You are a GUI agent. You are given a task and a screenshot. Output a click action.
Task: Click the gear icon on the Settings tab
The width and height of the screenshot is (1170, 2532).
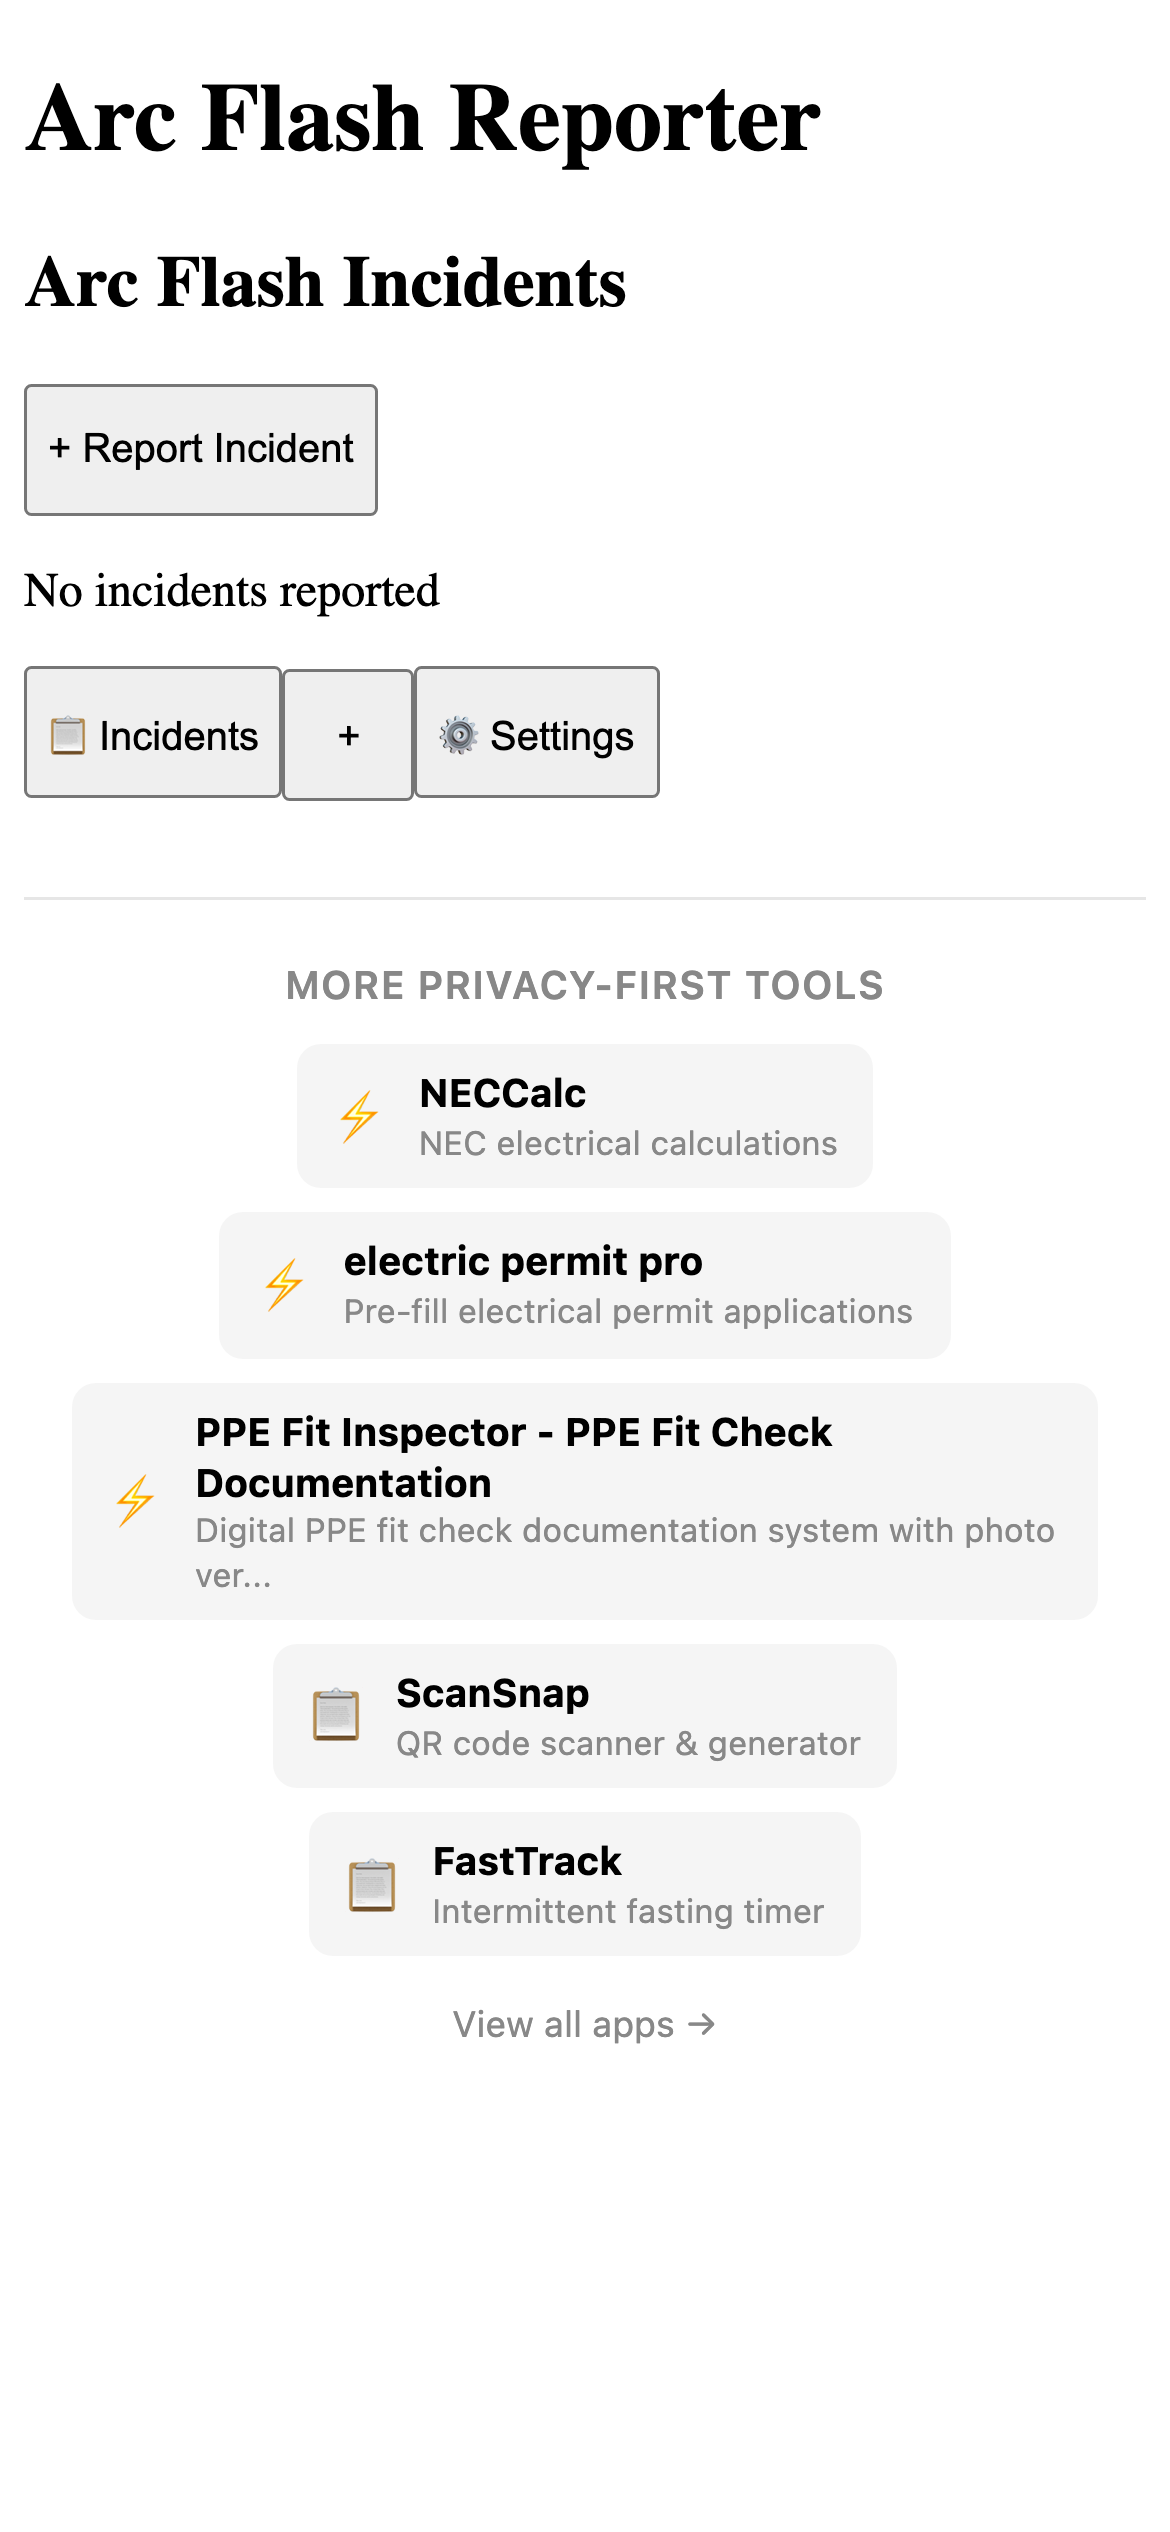[x=458, y=733]
